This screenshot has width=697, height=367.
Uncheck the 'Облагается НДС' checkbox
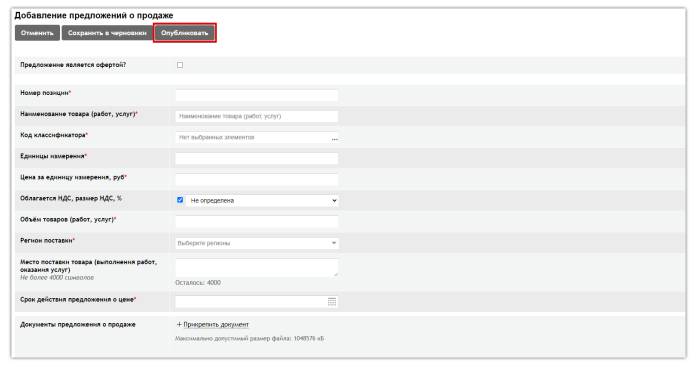point(180,200)
